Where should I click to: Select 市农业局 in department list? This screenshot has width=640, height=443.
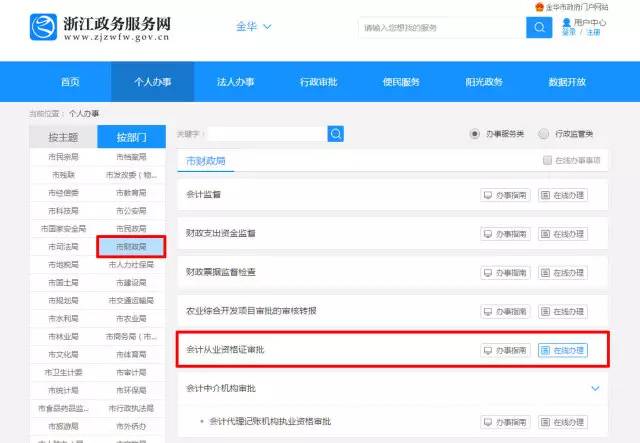(131, 318)
